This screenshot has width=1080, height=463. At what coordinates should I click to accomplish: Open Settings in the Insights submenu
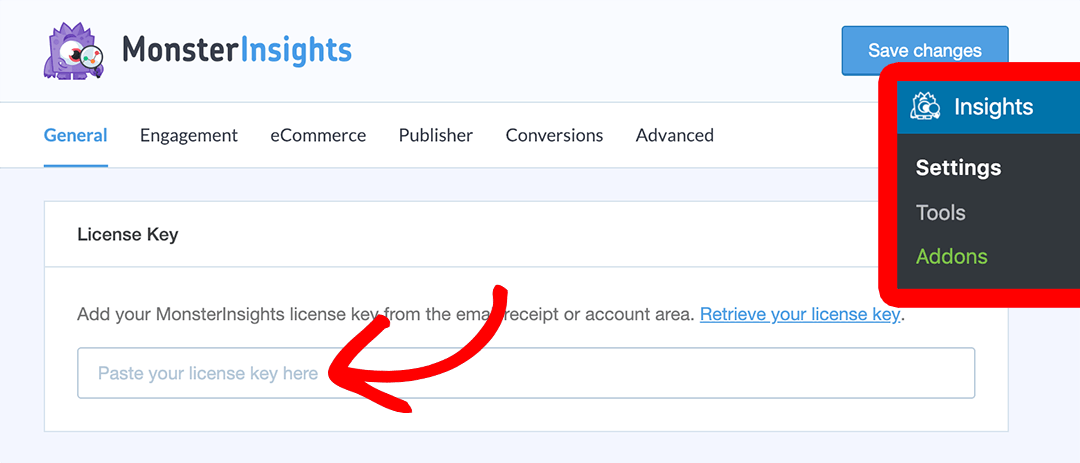click(x=958, y=168)
